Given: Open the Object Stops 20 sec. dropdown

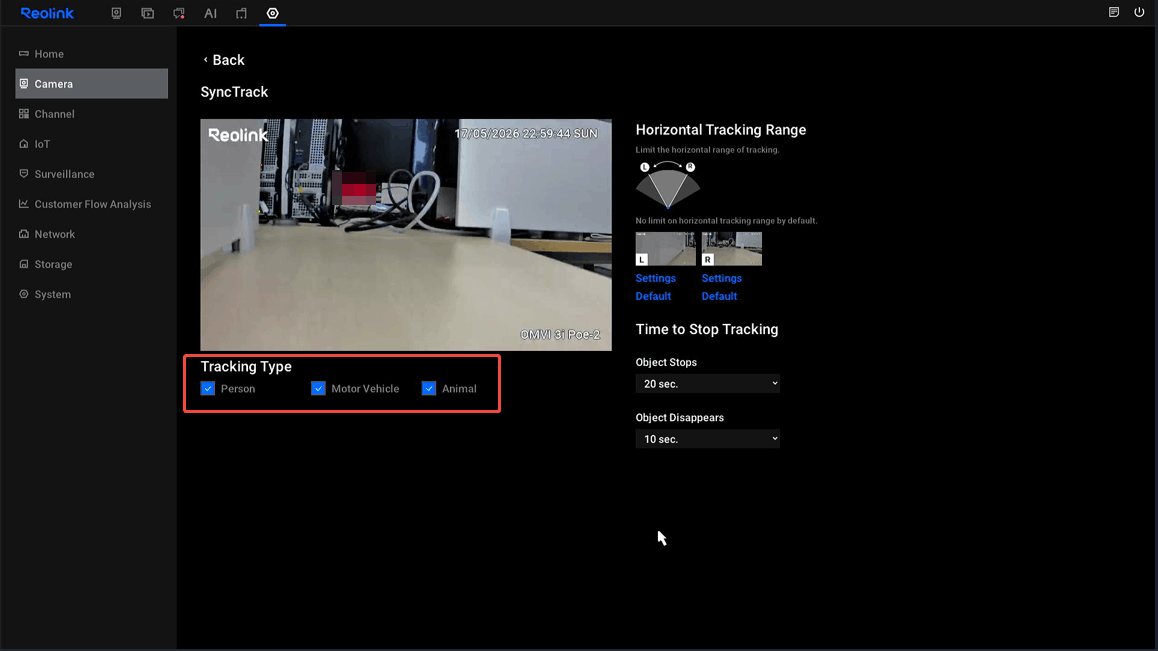Looking at the screenshot, I should (708, 384).
